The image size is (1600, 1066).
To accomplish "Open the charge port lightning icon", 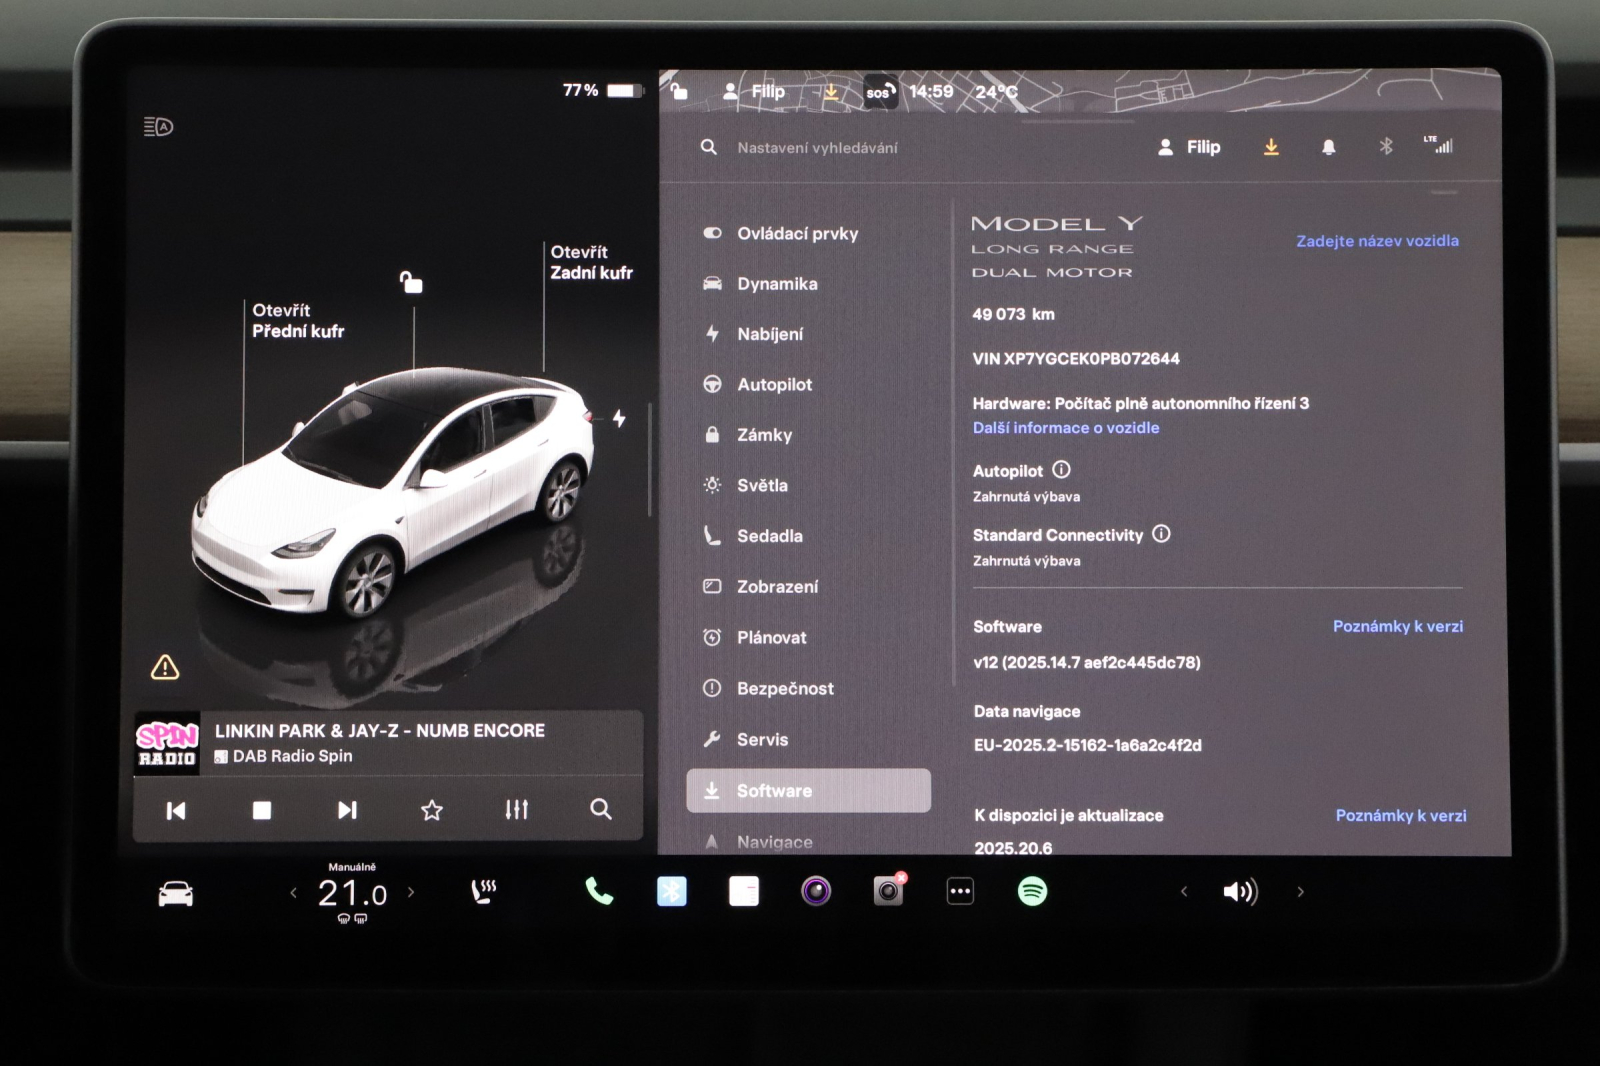I will [x=619, y=418].
